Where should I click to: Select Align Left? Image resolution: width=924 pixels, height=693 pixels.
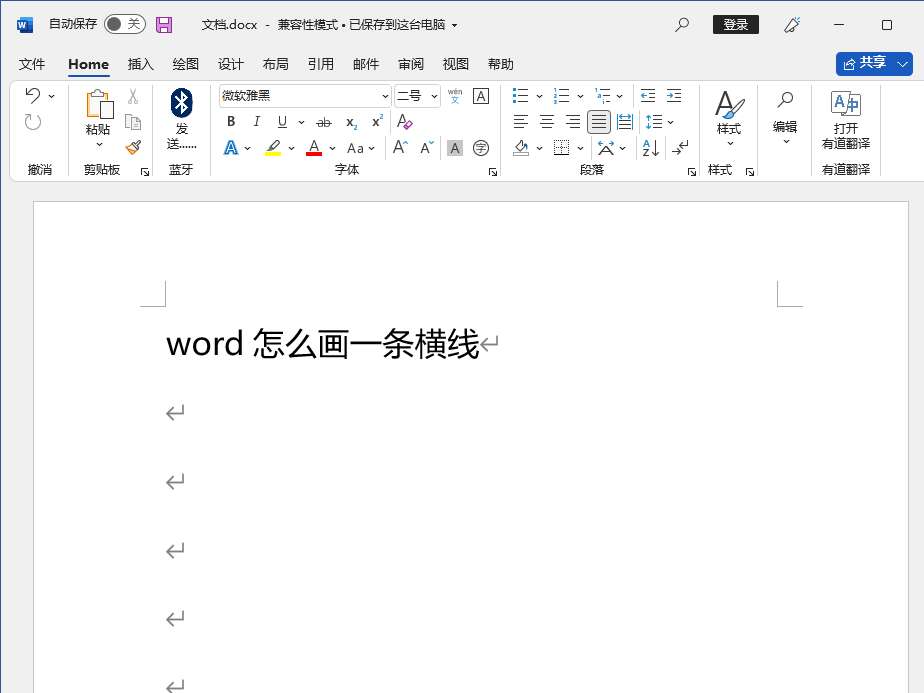click(520, 122)
